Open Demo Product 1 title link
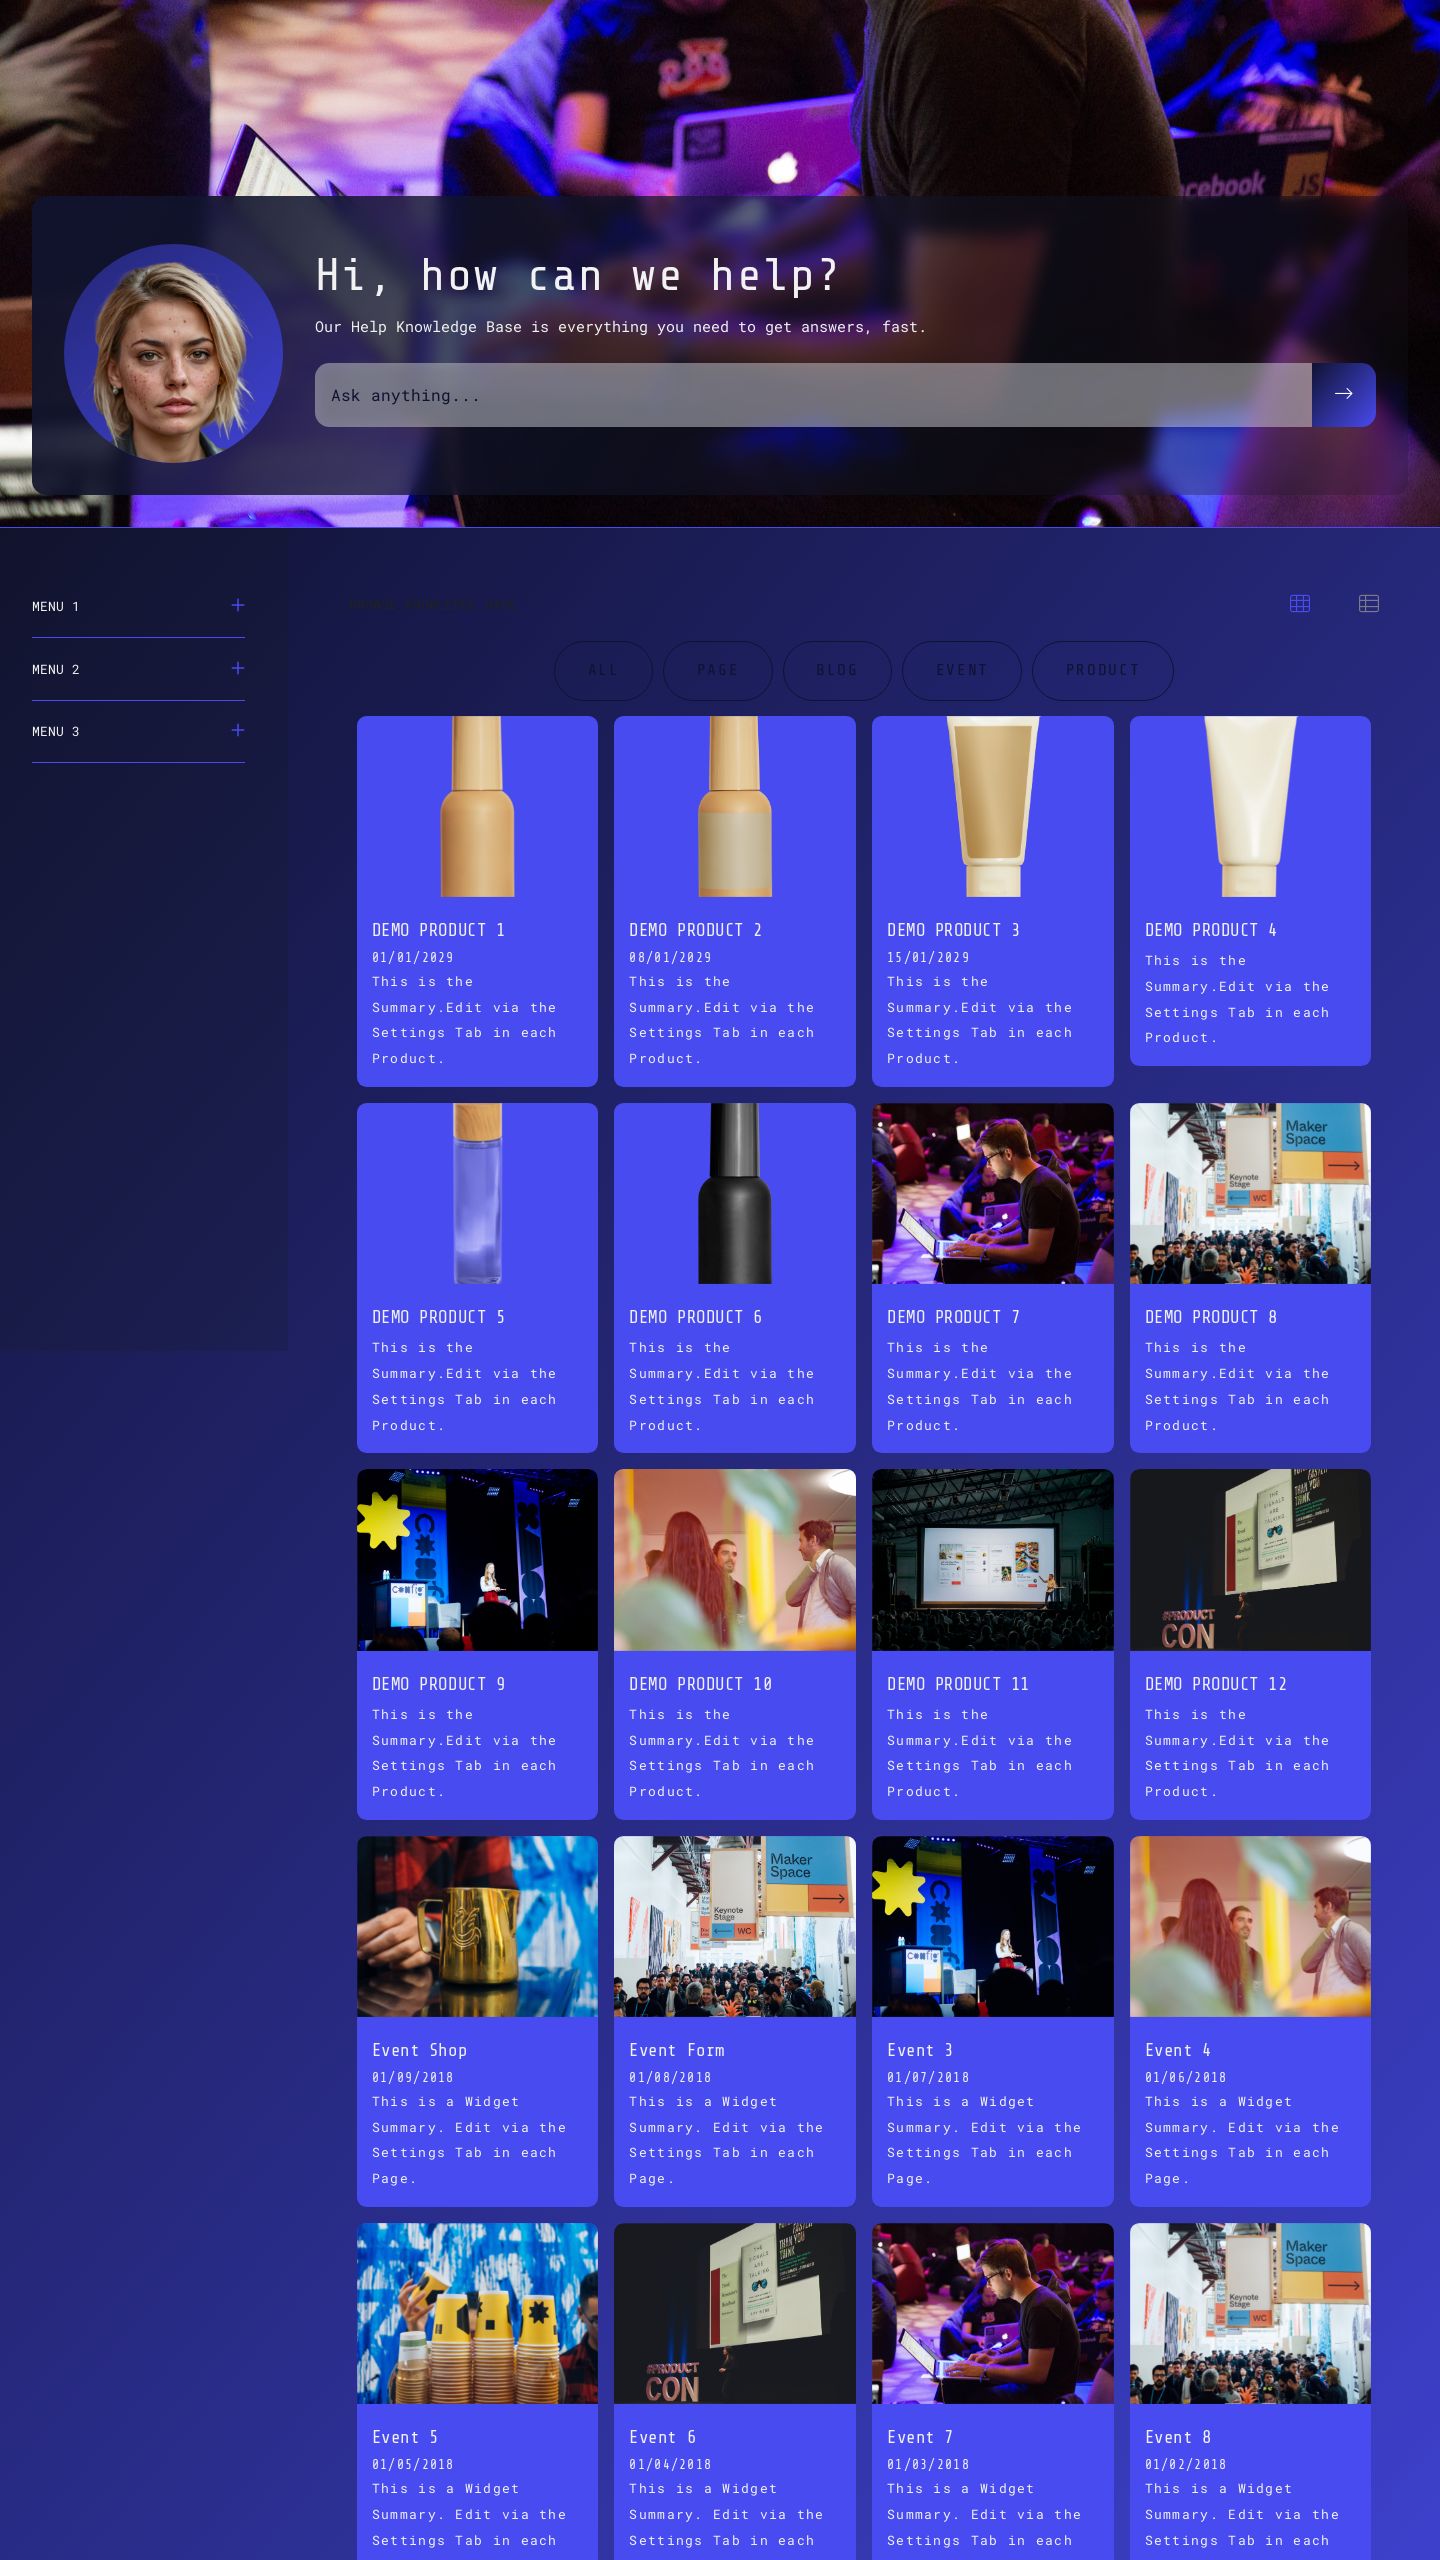Screen dimensions: 1440x2560 pyautogui.click(x=438, y=930)
